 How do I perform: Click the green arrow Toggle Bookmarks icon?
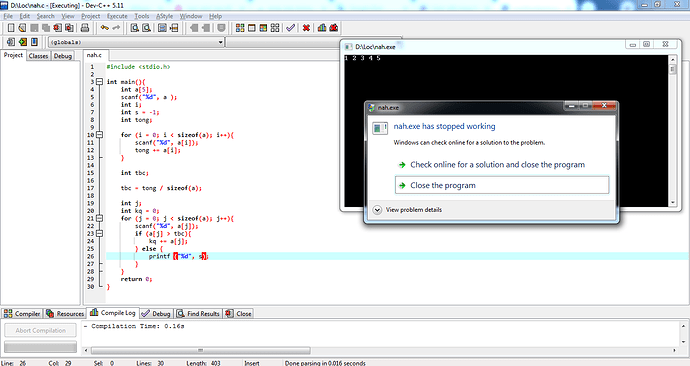coord(22,42)
